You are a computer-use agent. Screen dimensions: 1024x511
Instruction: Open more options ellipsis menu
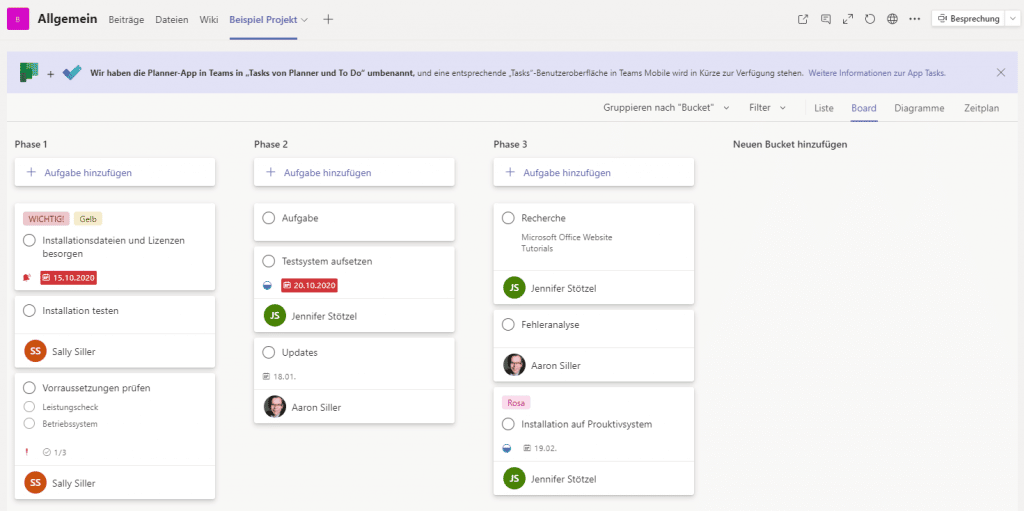[x=914, y=19]
